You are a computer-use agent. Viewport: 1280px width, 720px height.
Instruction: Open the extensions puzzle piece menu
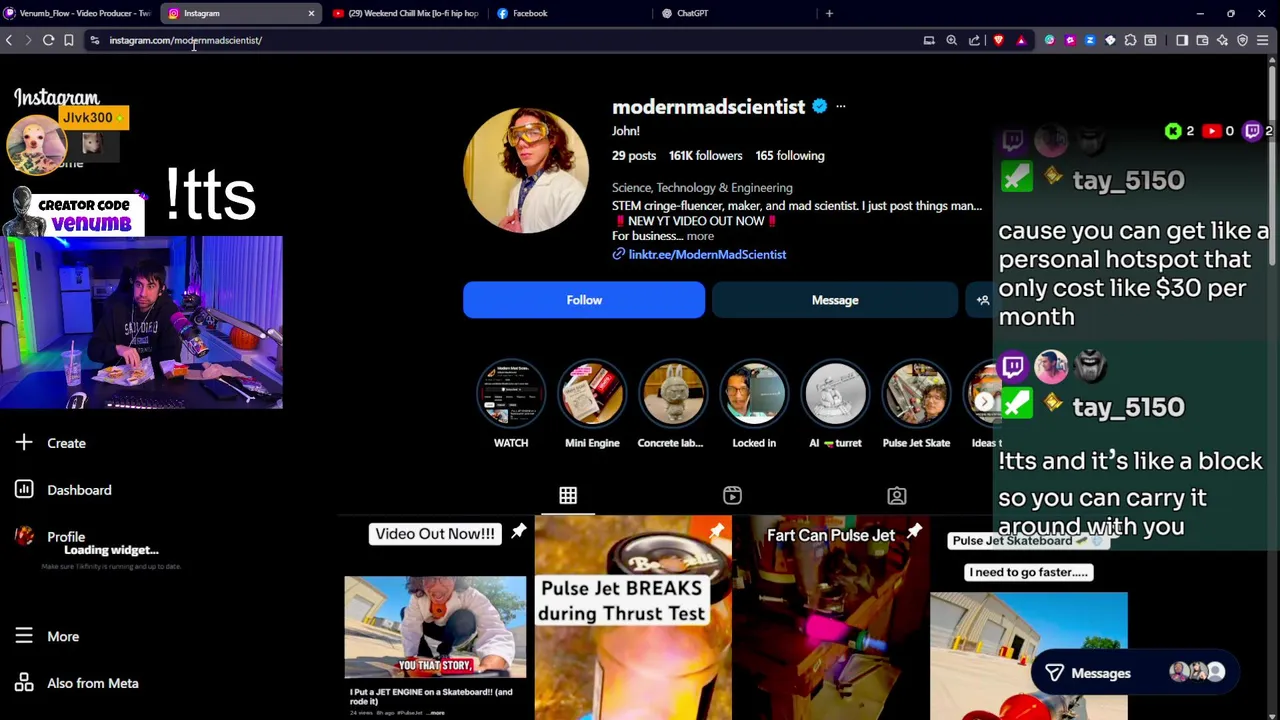tap(1130, 40)
